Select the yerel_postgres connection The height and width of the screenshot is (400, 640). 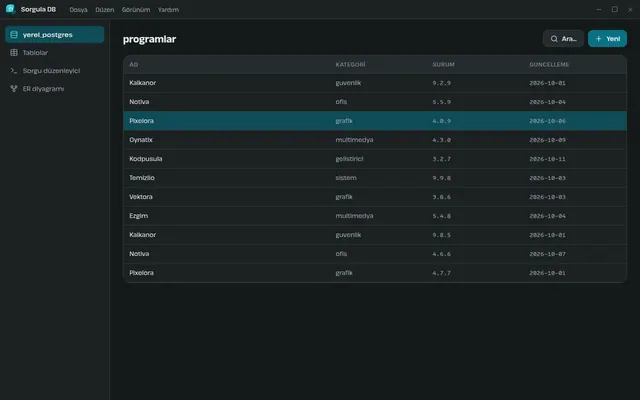point(55,35)
